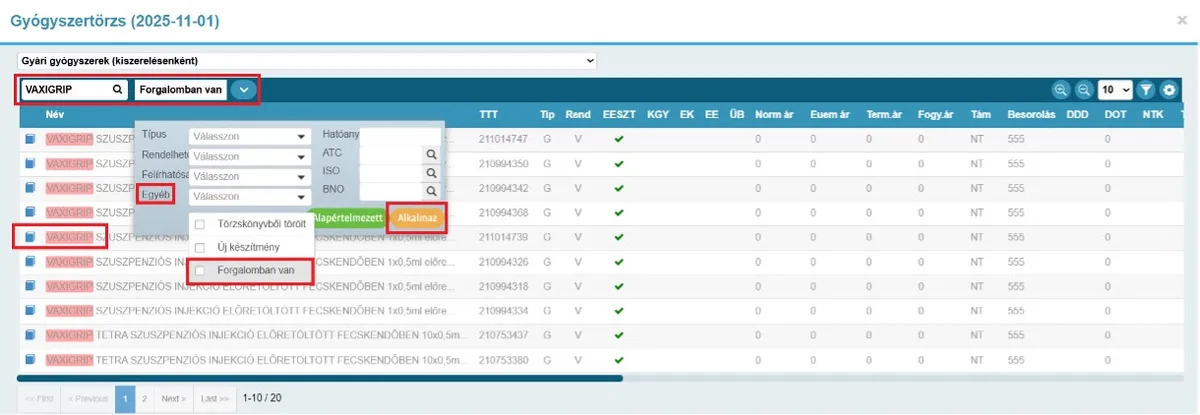1200x415 pixels.
Task: Click TTT value 210753437
Action: [x=502, y=335]
